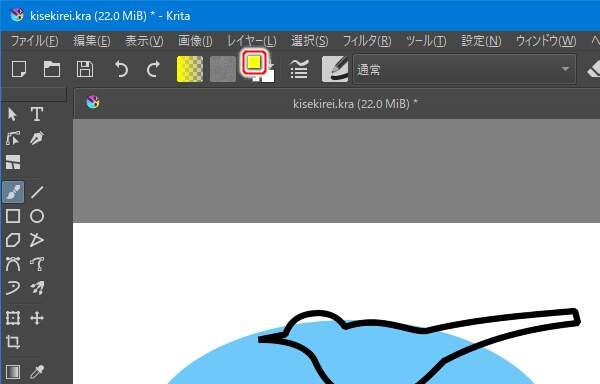The image size is (600, 384).
Task: Open the brush settings editor
Action: (299, 69)
